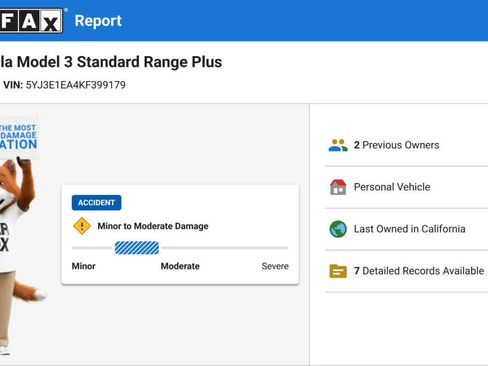The height and width of the screenshot is (366, 488).
Task: Open 'Last Owned in California' entry
Action: coord(407,229)
